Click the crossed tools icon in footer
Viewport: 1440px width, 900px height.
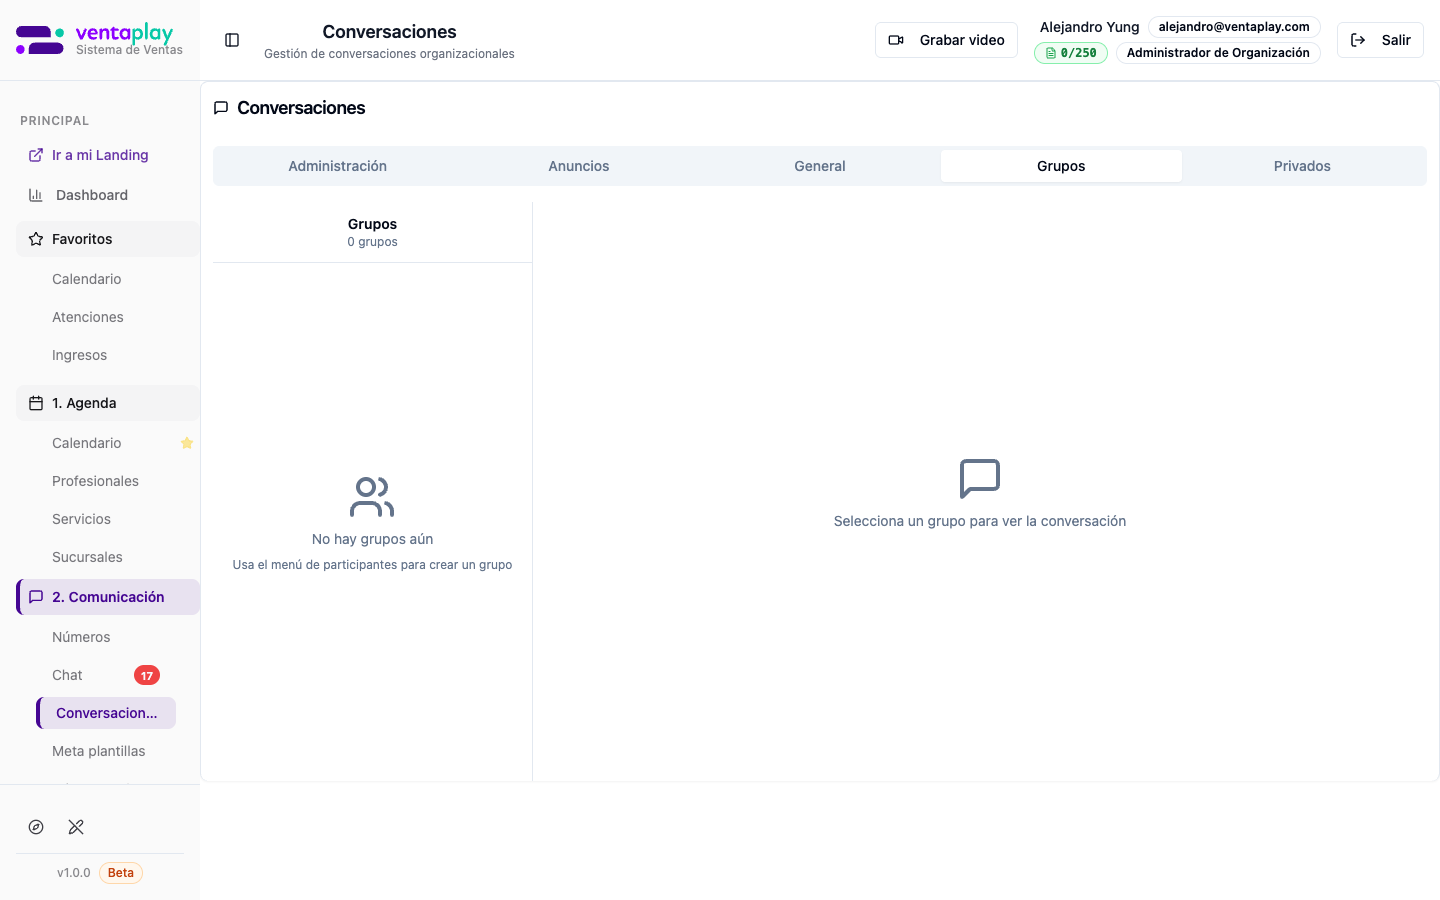(x=76, y=827)
